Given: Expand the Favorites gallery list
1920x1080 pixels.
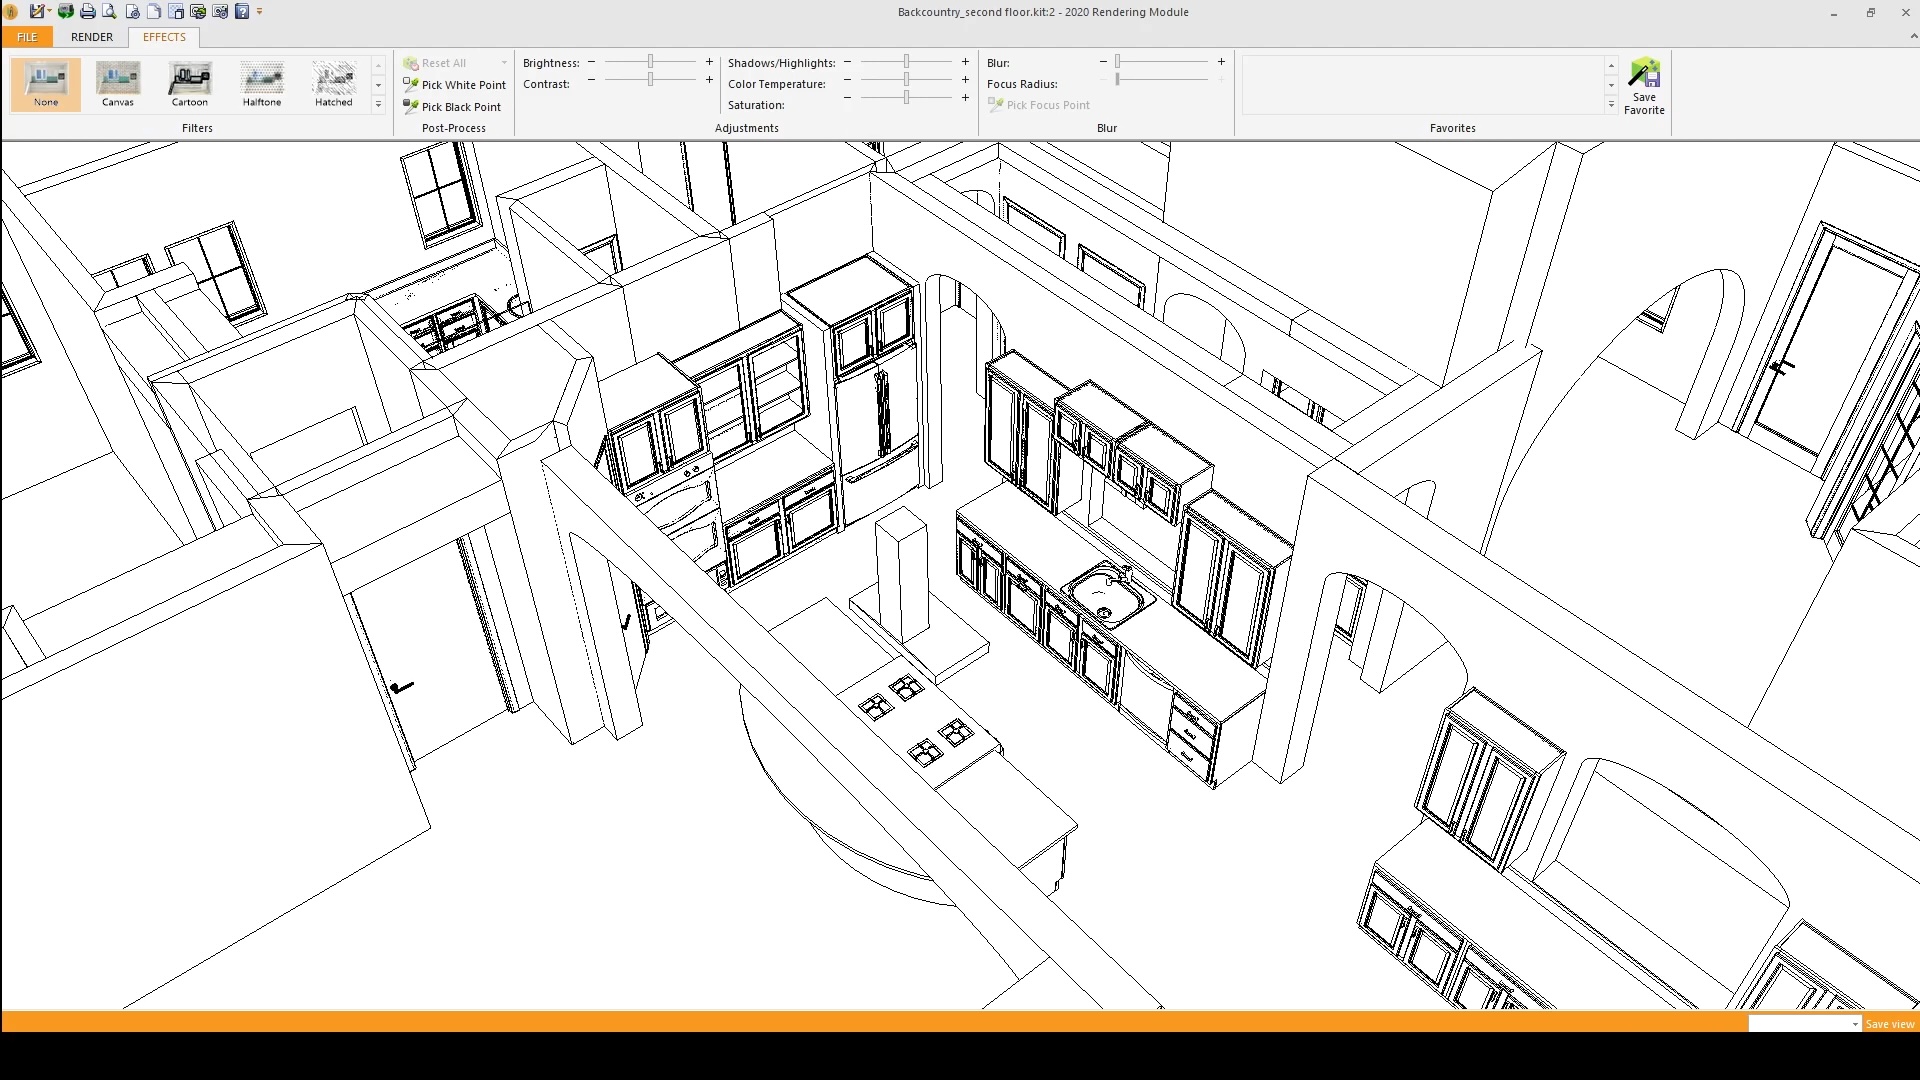Looking at the screenshot, I should (1611, 104).
